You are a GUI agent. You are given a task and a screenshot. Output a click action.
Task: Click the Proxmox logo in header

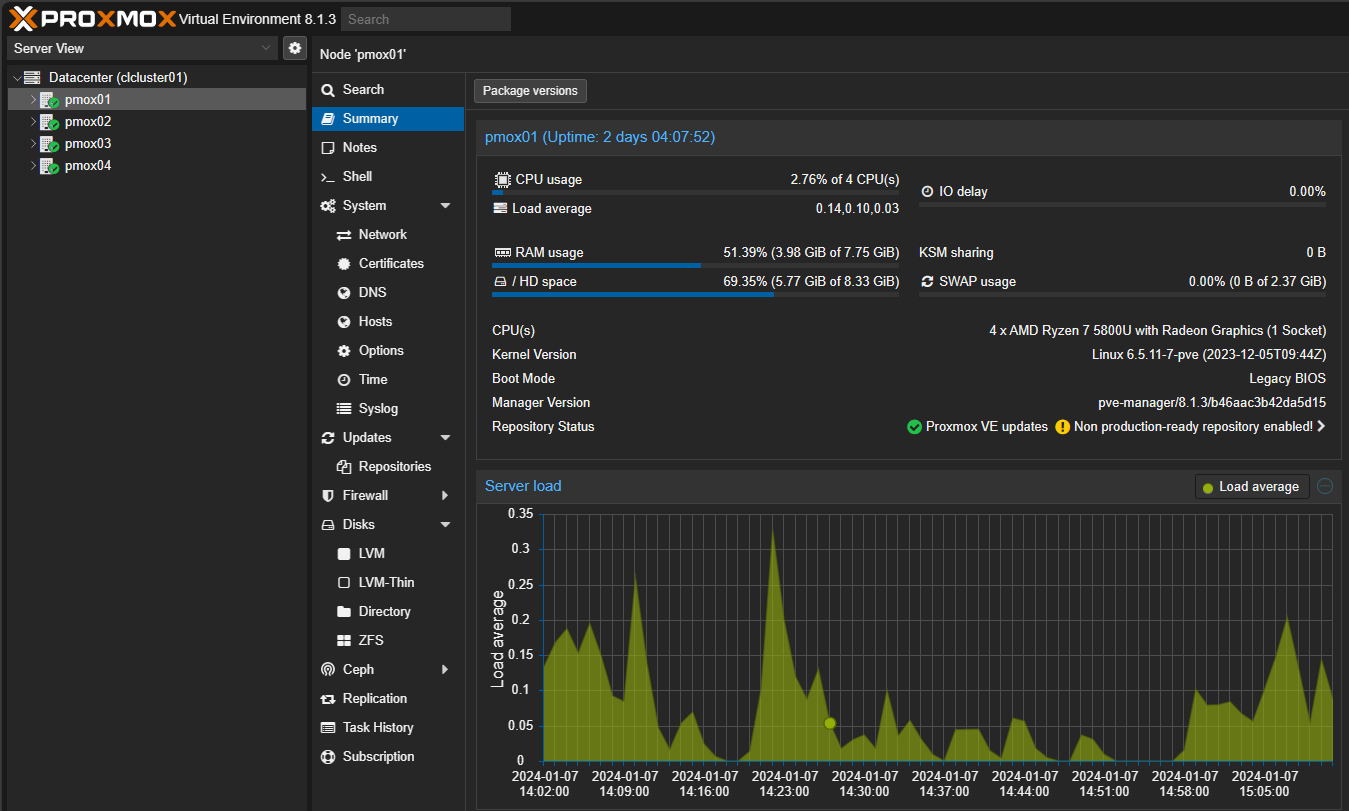click(92, 18)
